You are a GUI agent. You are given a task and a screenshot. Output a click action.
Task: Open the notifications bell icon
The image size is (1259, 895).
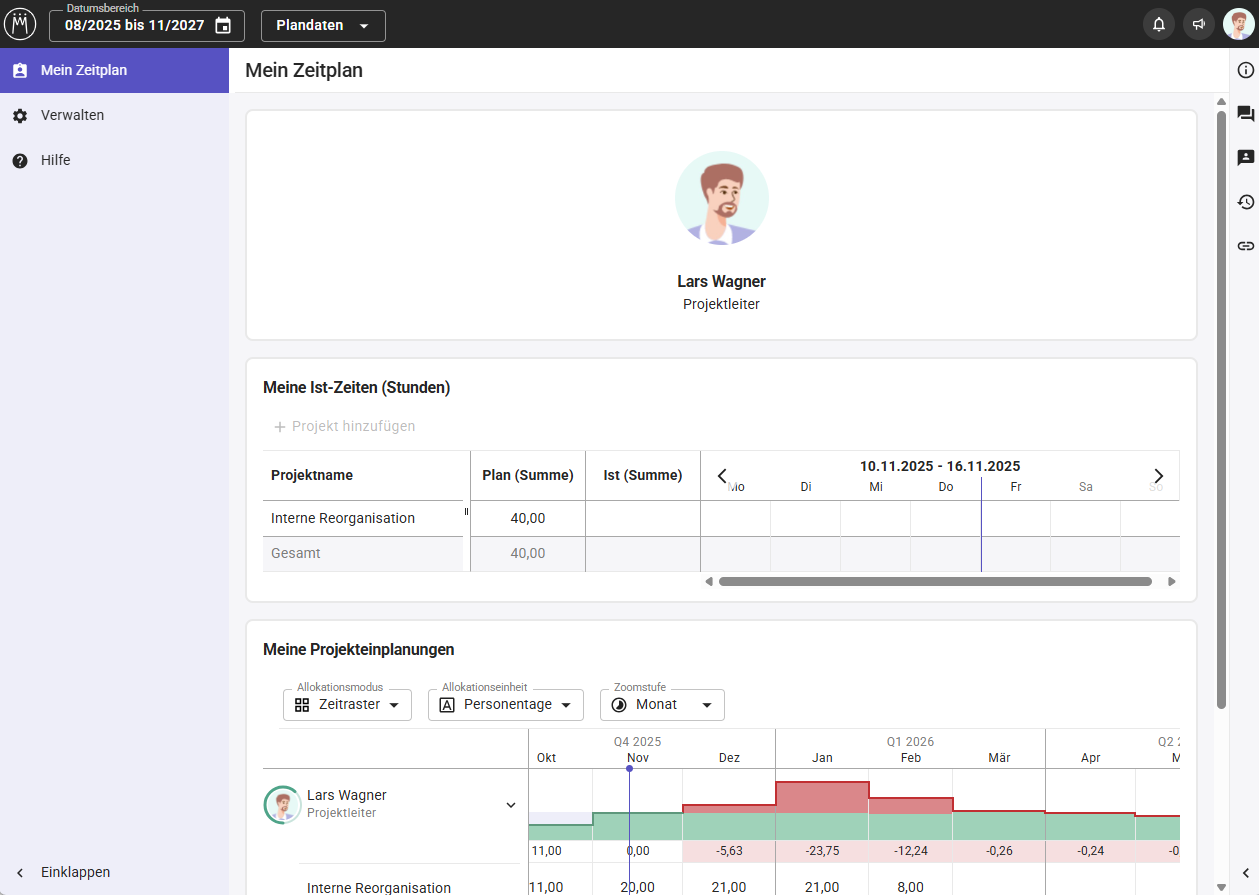pos(1158,25)
